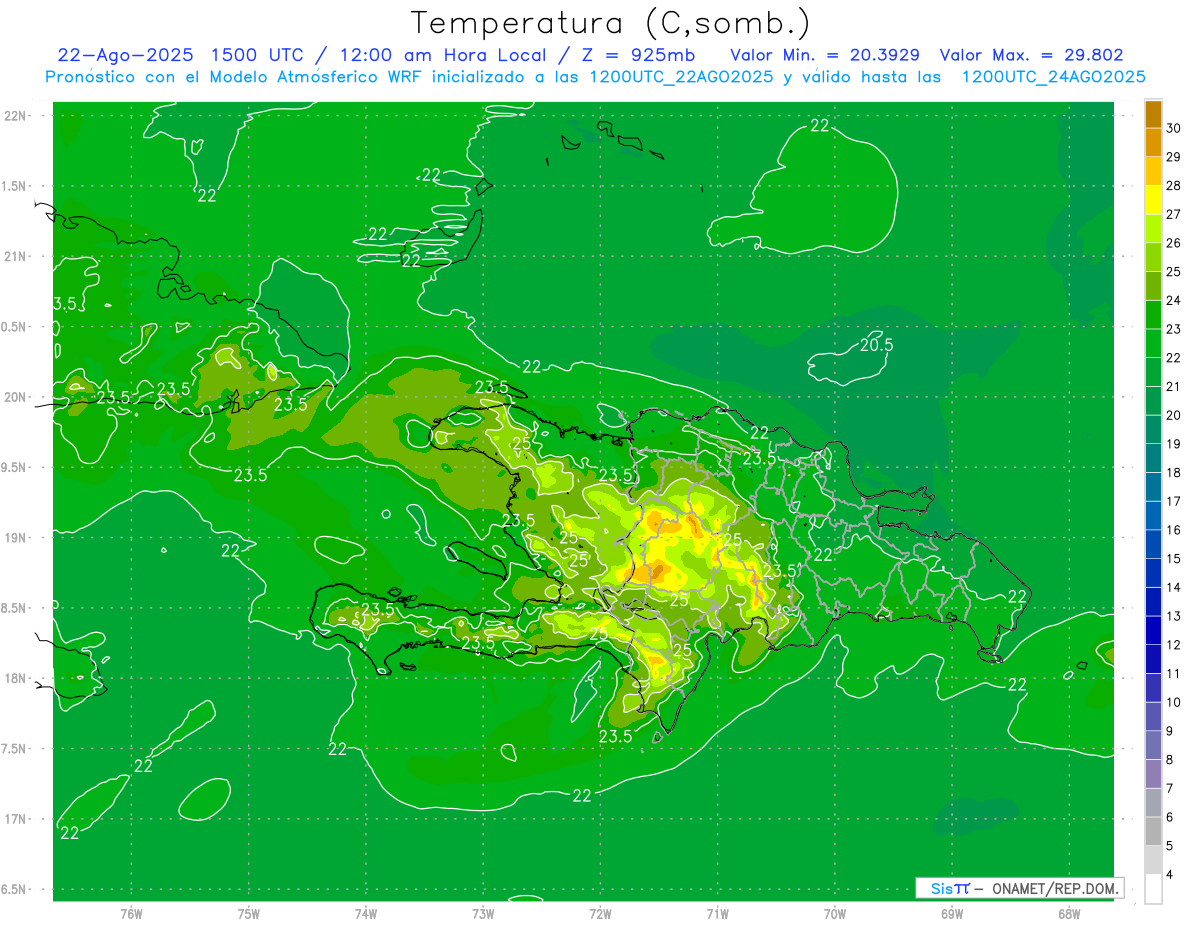Click the "1500 UTC" time label
Viewport: 1200px width, 927px height.
tap(256, 55)
